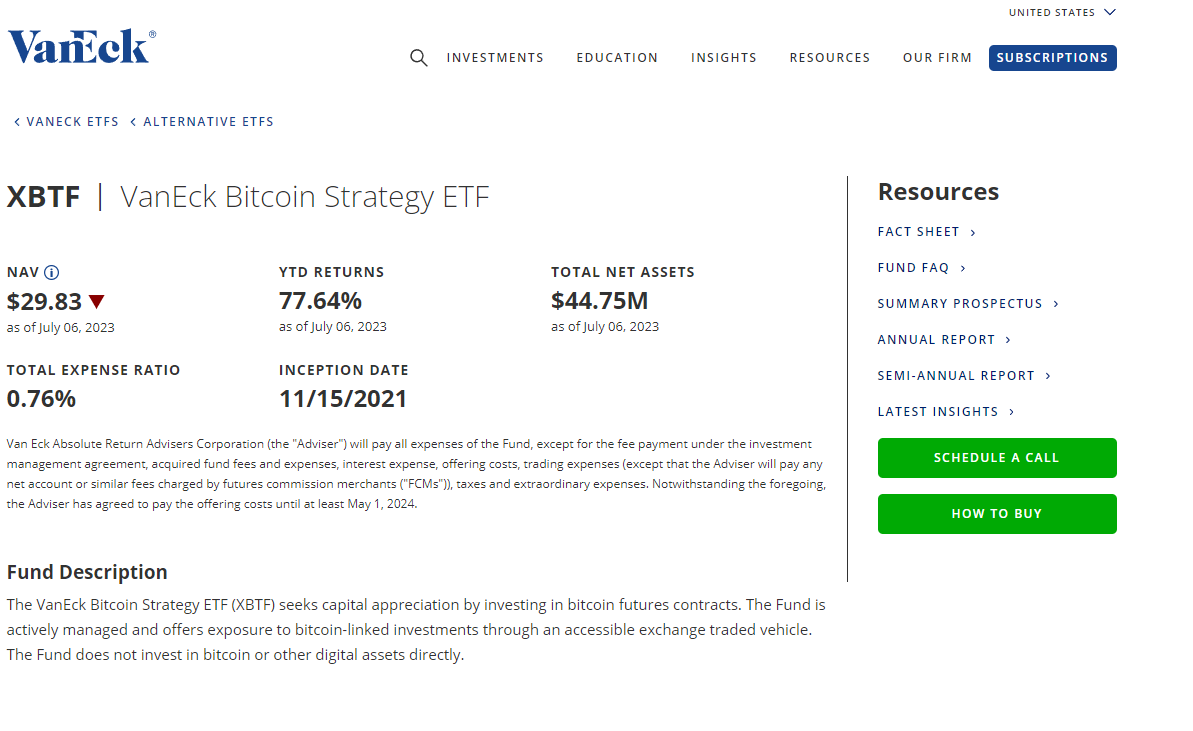Click the How to Buy button
This screenshot has width=1193, height=731.
[x=996, y=514]
